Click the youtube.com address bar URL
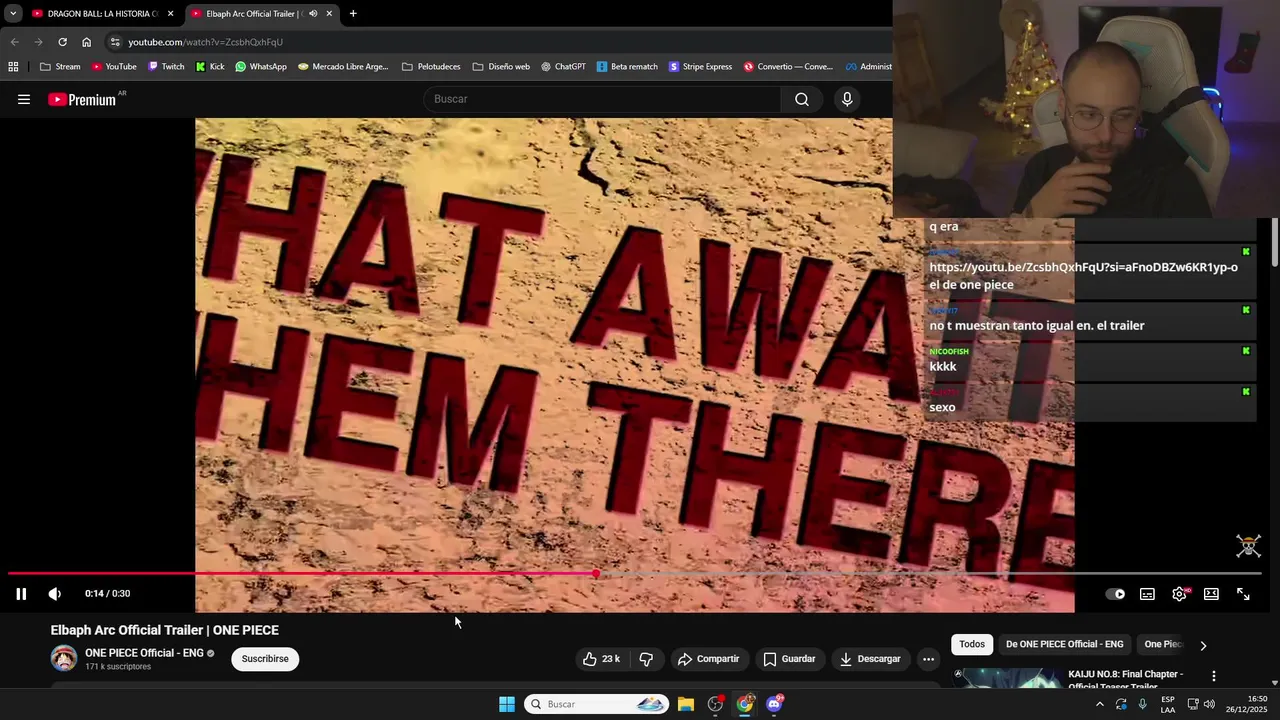Screen dimensions: 1280x720 pyautogui.click(x=205, y=42)
